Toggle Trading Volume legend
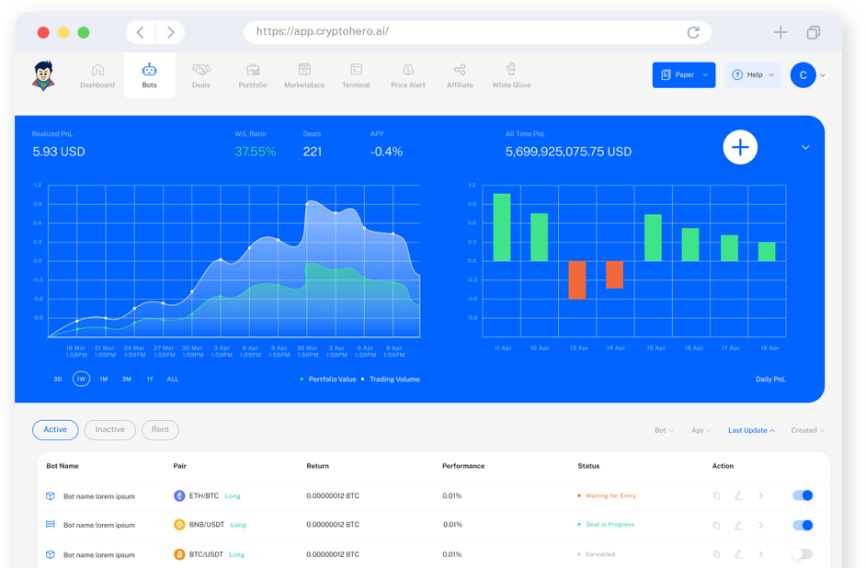The height and width of the screenshot is (568, 866). pyautogui.click(x=390, y=379)
